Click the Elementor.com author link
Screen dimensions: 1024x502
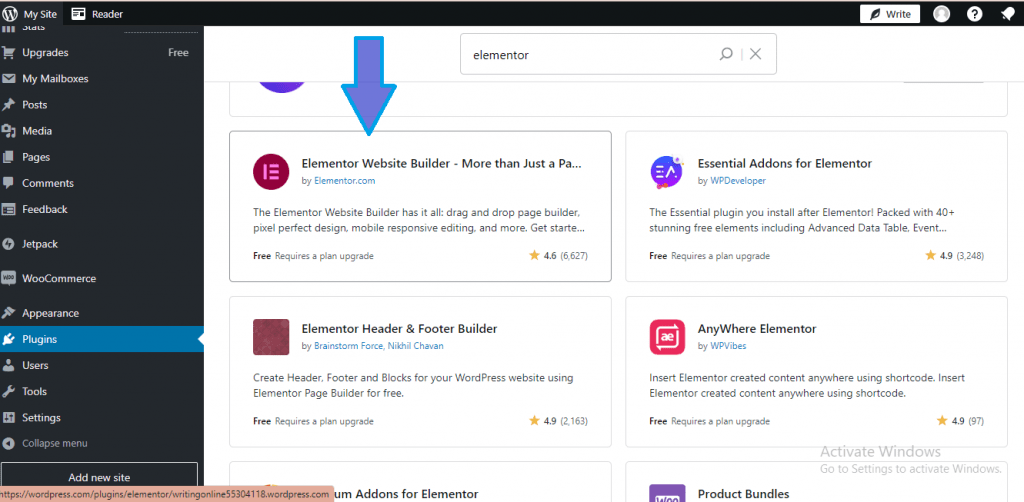tap(345, 181)
